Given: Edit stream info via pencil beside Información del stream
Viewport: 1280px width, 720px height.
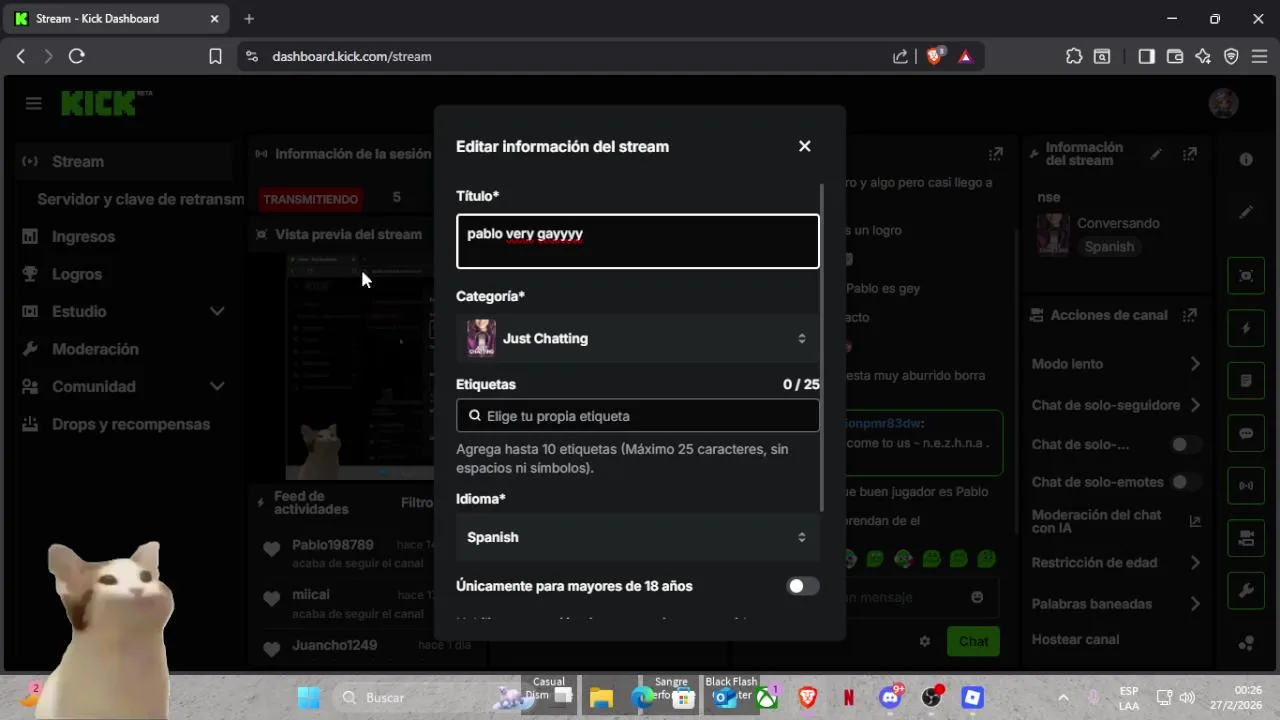Looking at the screenshot, I should point(1156,154).
